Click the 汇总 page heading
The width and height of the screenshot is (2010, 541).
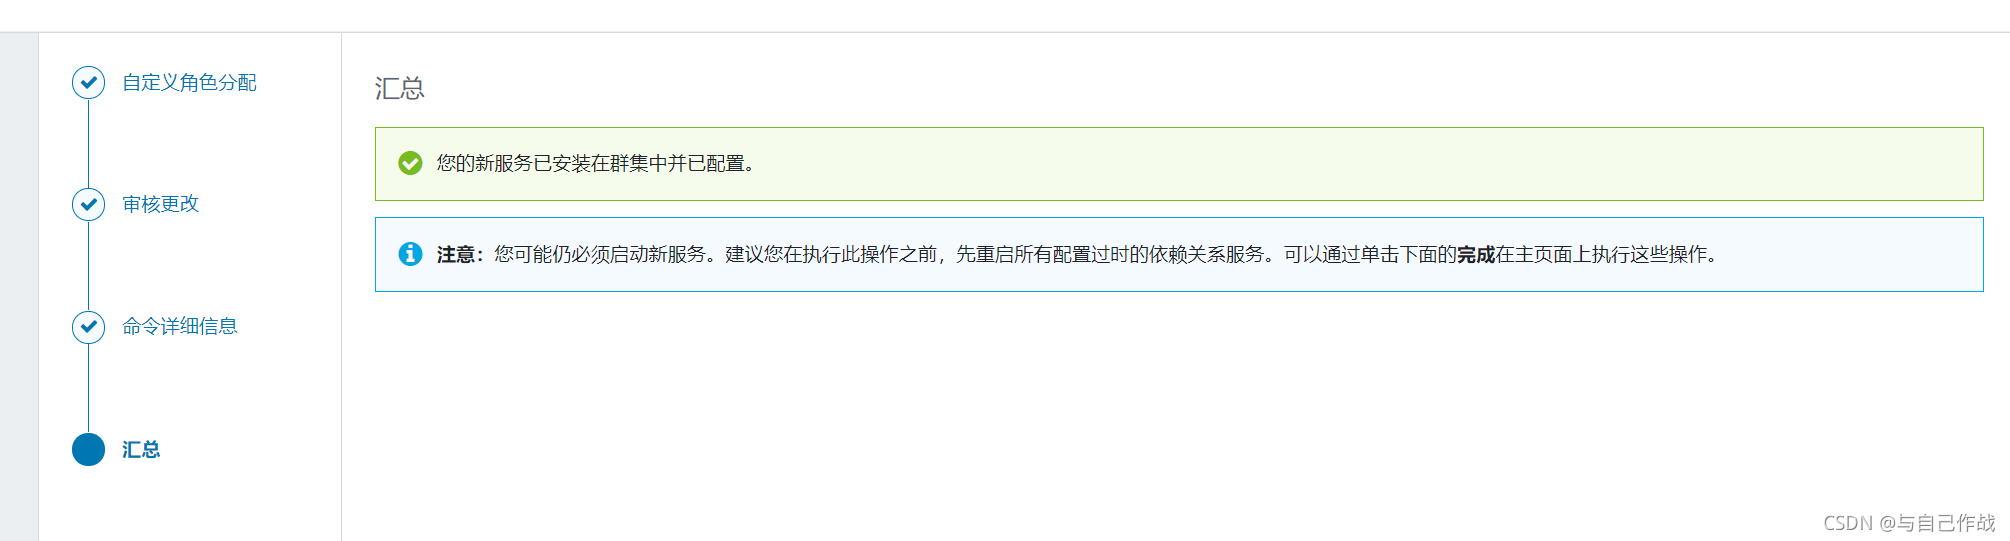(x=400, y=88)
